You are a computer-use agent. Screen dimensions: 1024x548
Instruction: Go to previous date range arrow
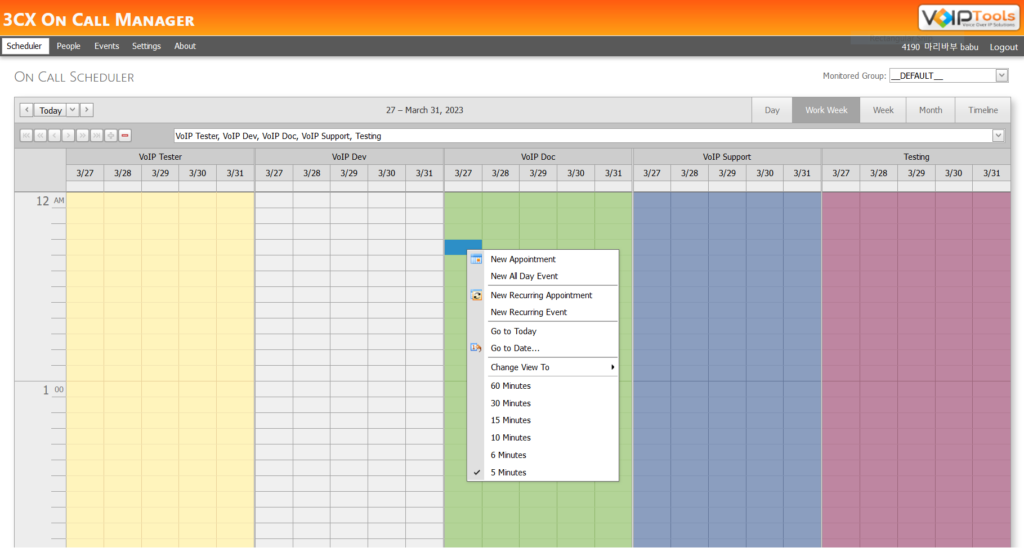[x=26, y=110]
